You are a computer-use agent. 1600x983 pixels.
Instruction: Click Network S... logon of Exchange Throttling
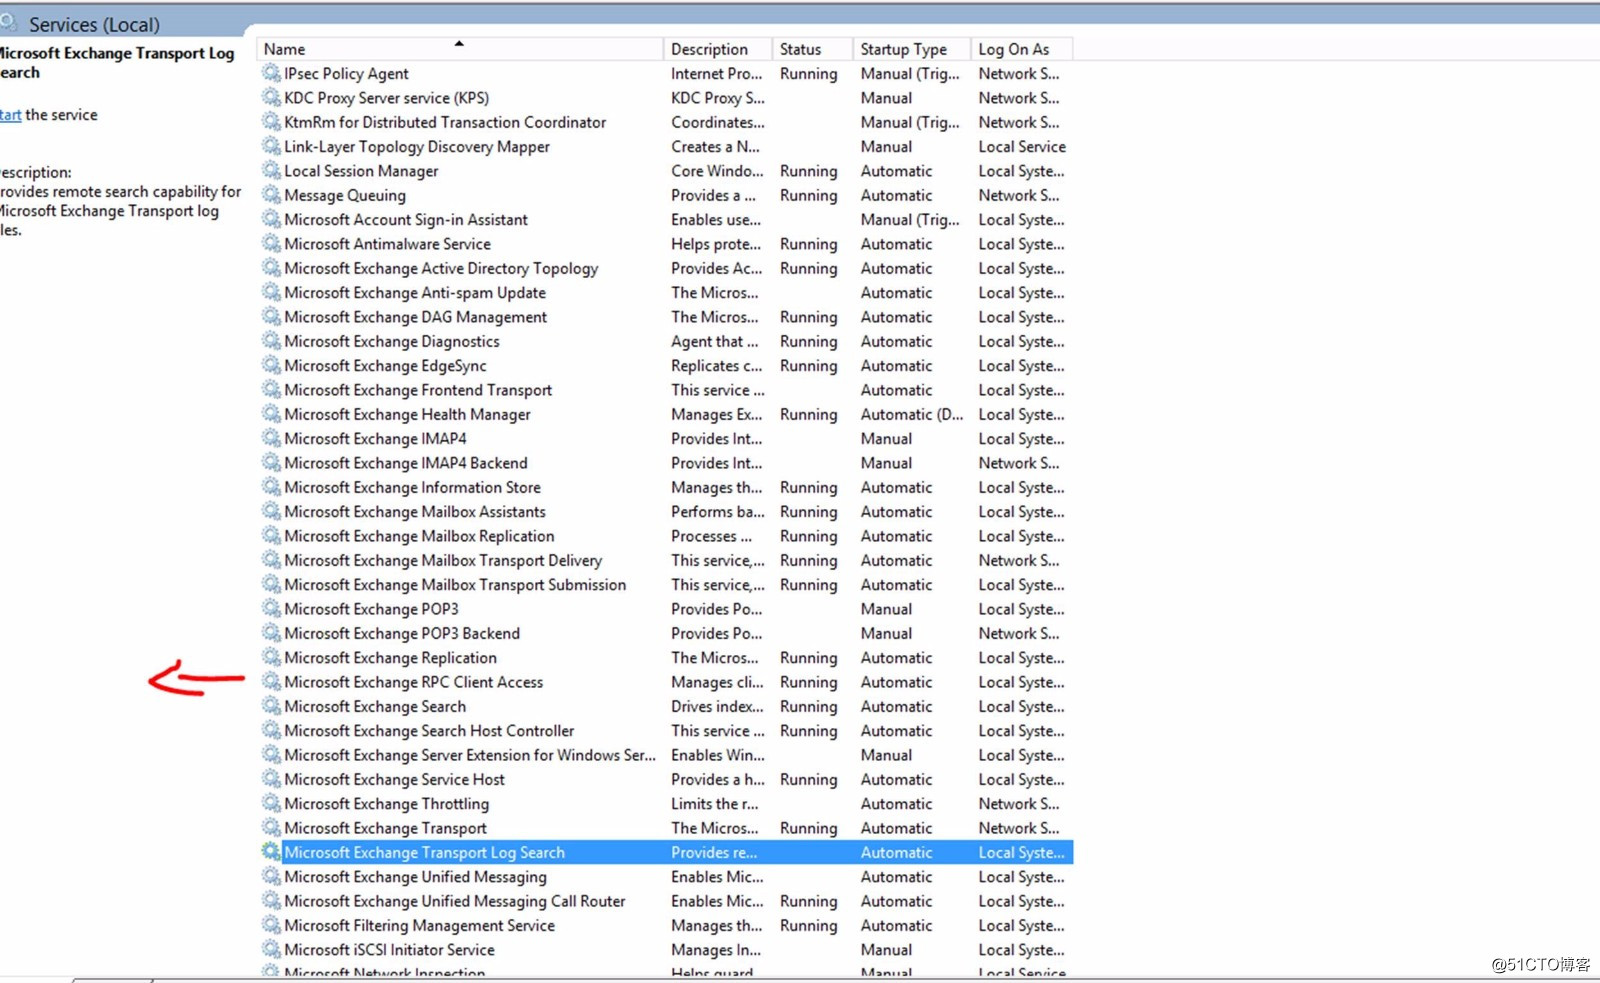(1018, 803)
